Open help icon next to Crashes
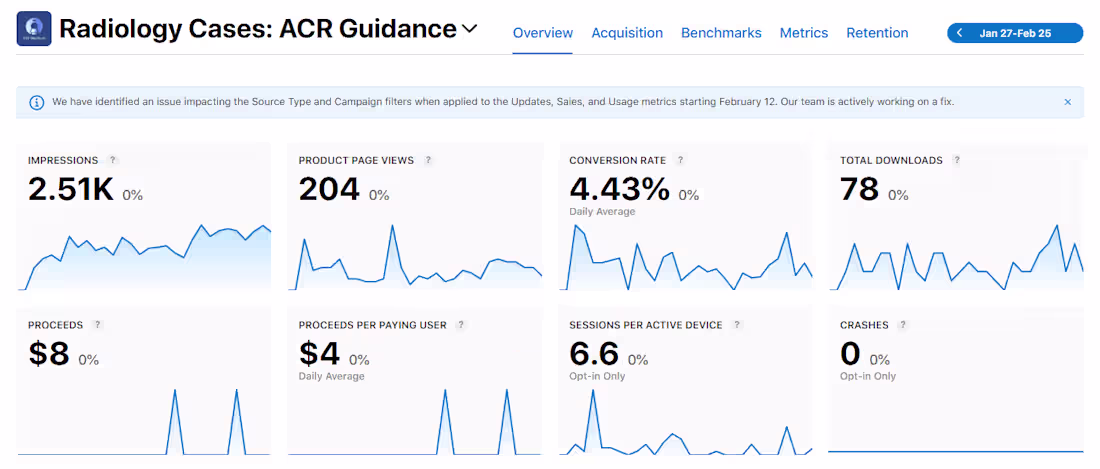The image size is (1100, 469). [x=903, y=325]
